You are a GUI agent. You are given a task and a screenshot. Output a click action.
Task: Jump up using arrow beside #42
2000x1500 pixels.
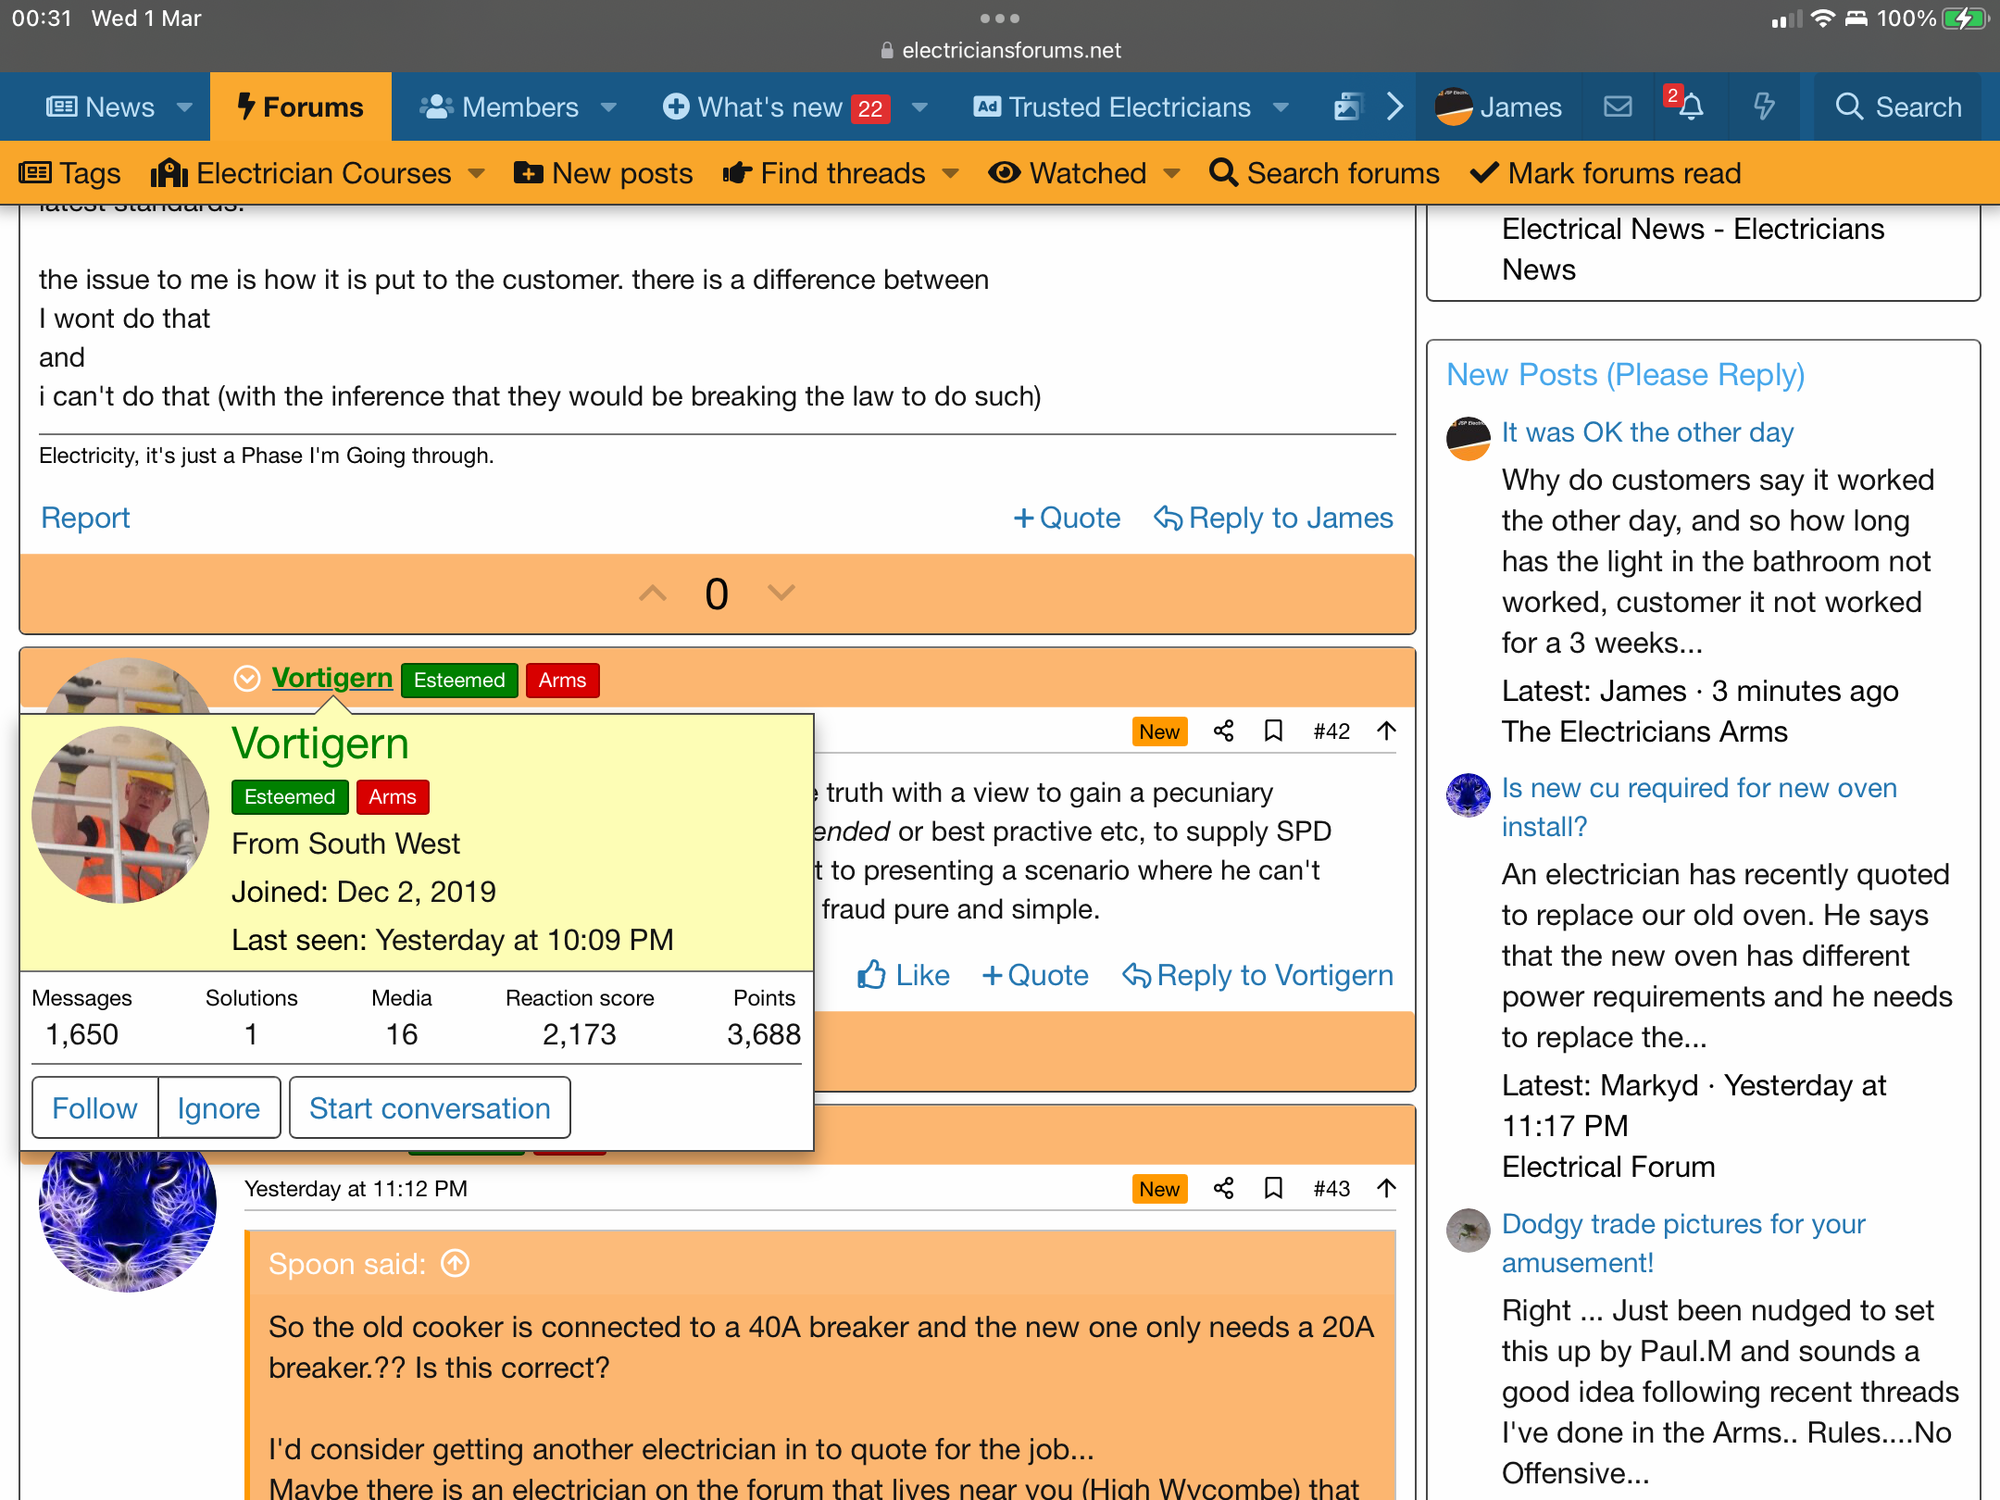click(1386, 731)
